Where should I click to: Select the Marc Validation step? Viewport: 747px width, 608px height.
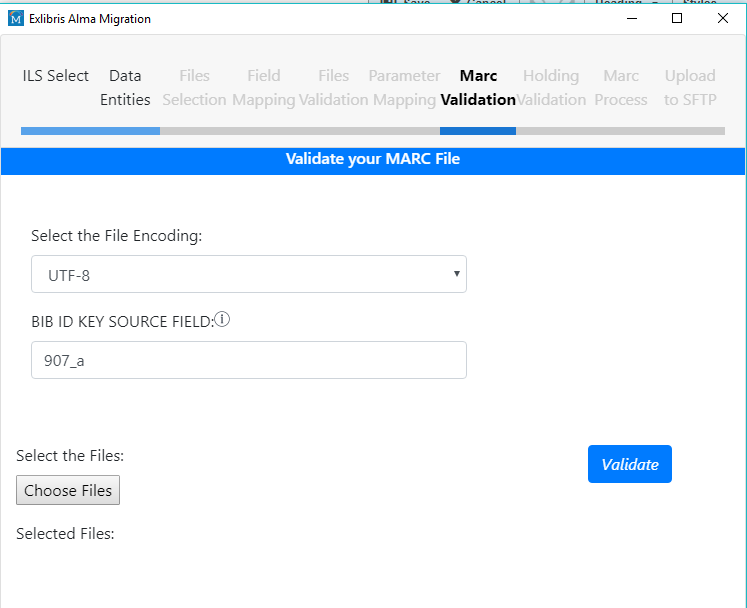(x=478, y=88)
